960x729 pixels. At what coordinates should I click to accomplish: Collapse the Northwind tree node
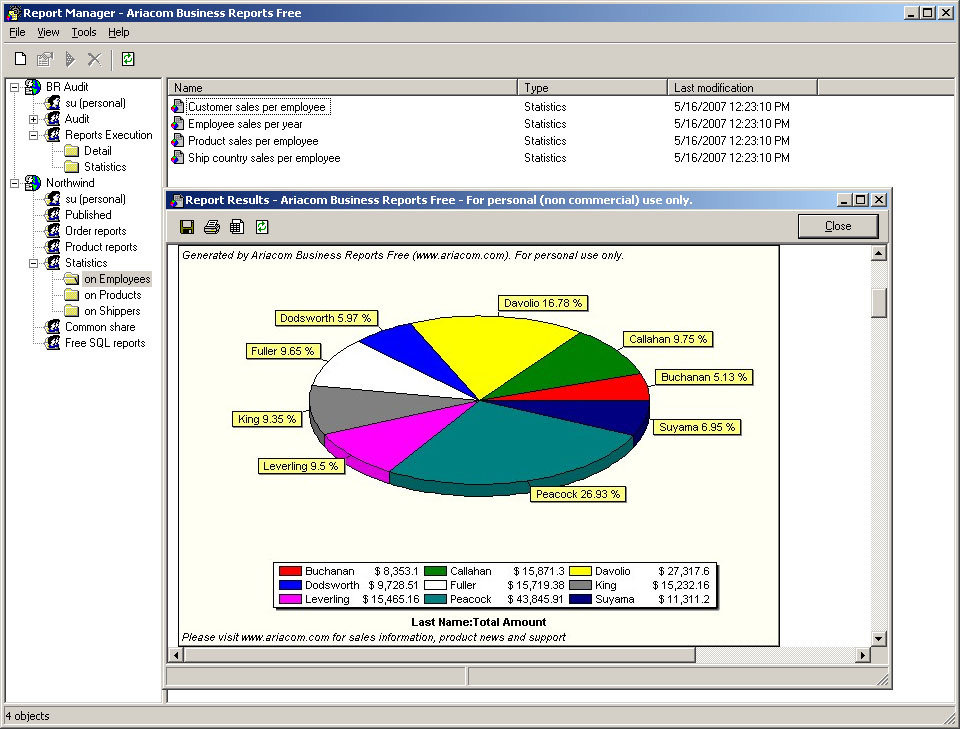15,184
